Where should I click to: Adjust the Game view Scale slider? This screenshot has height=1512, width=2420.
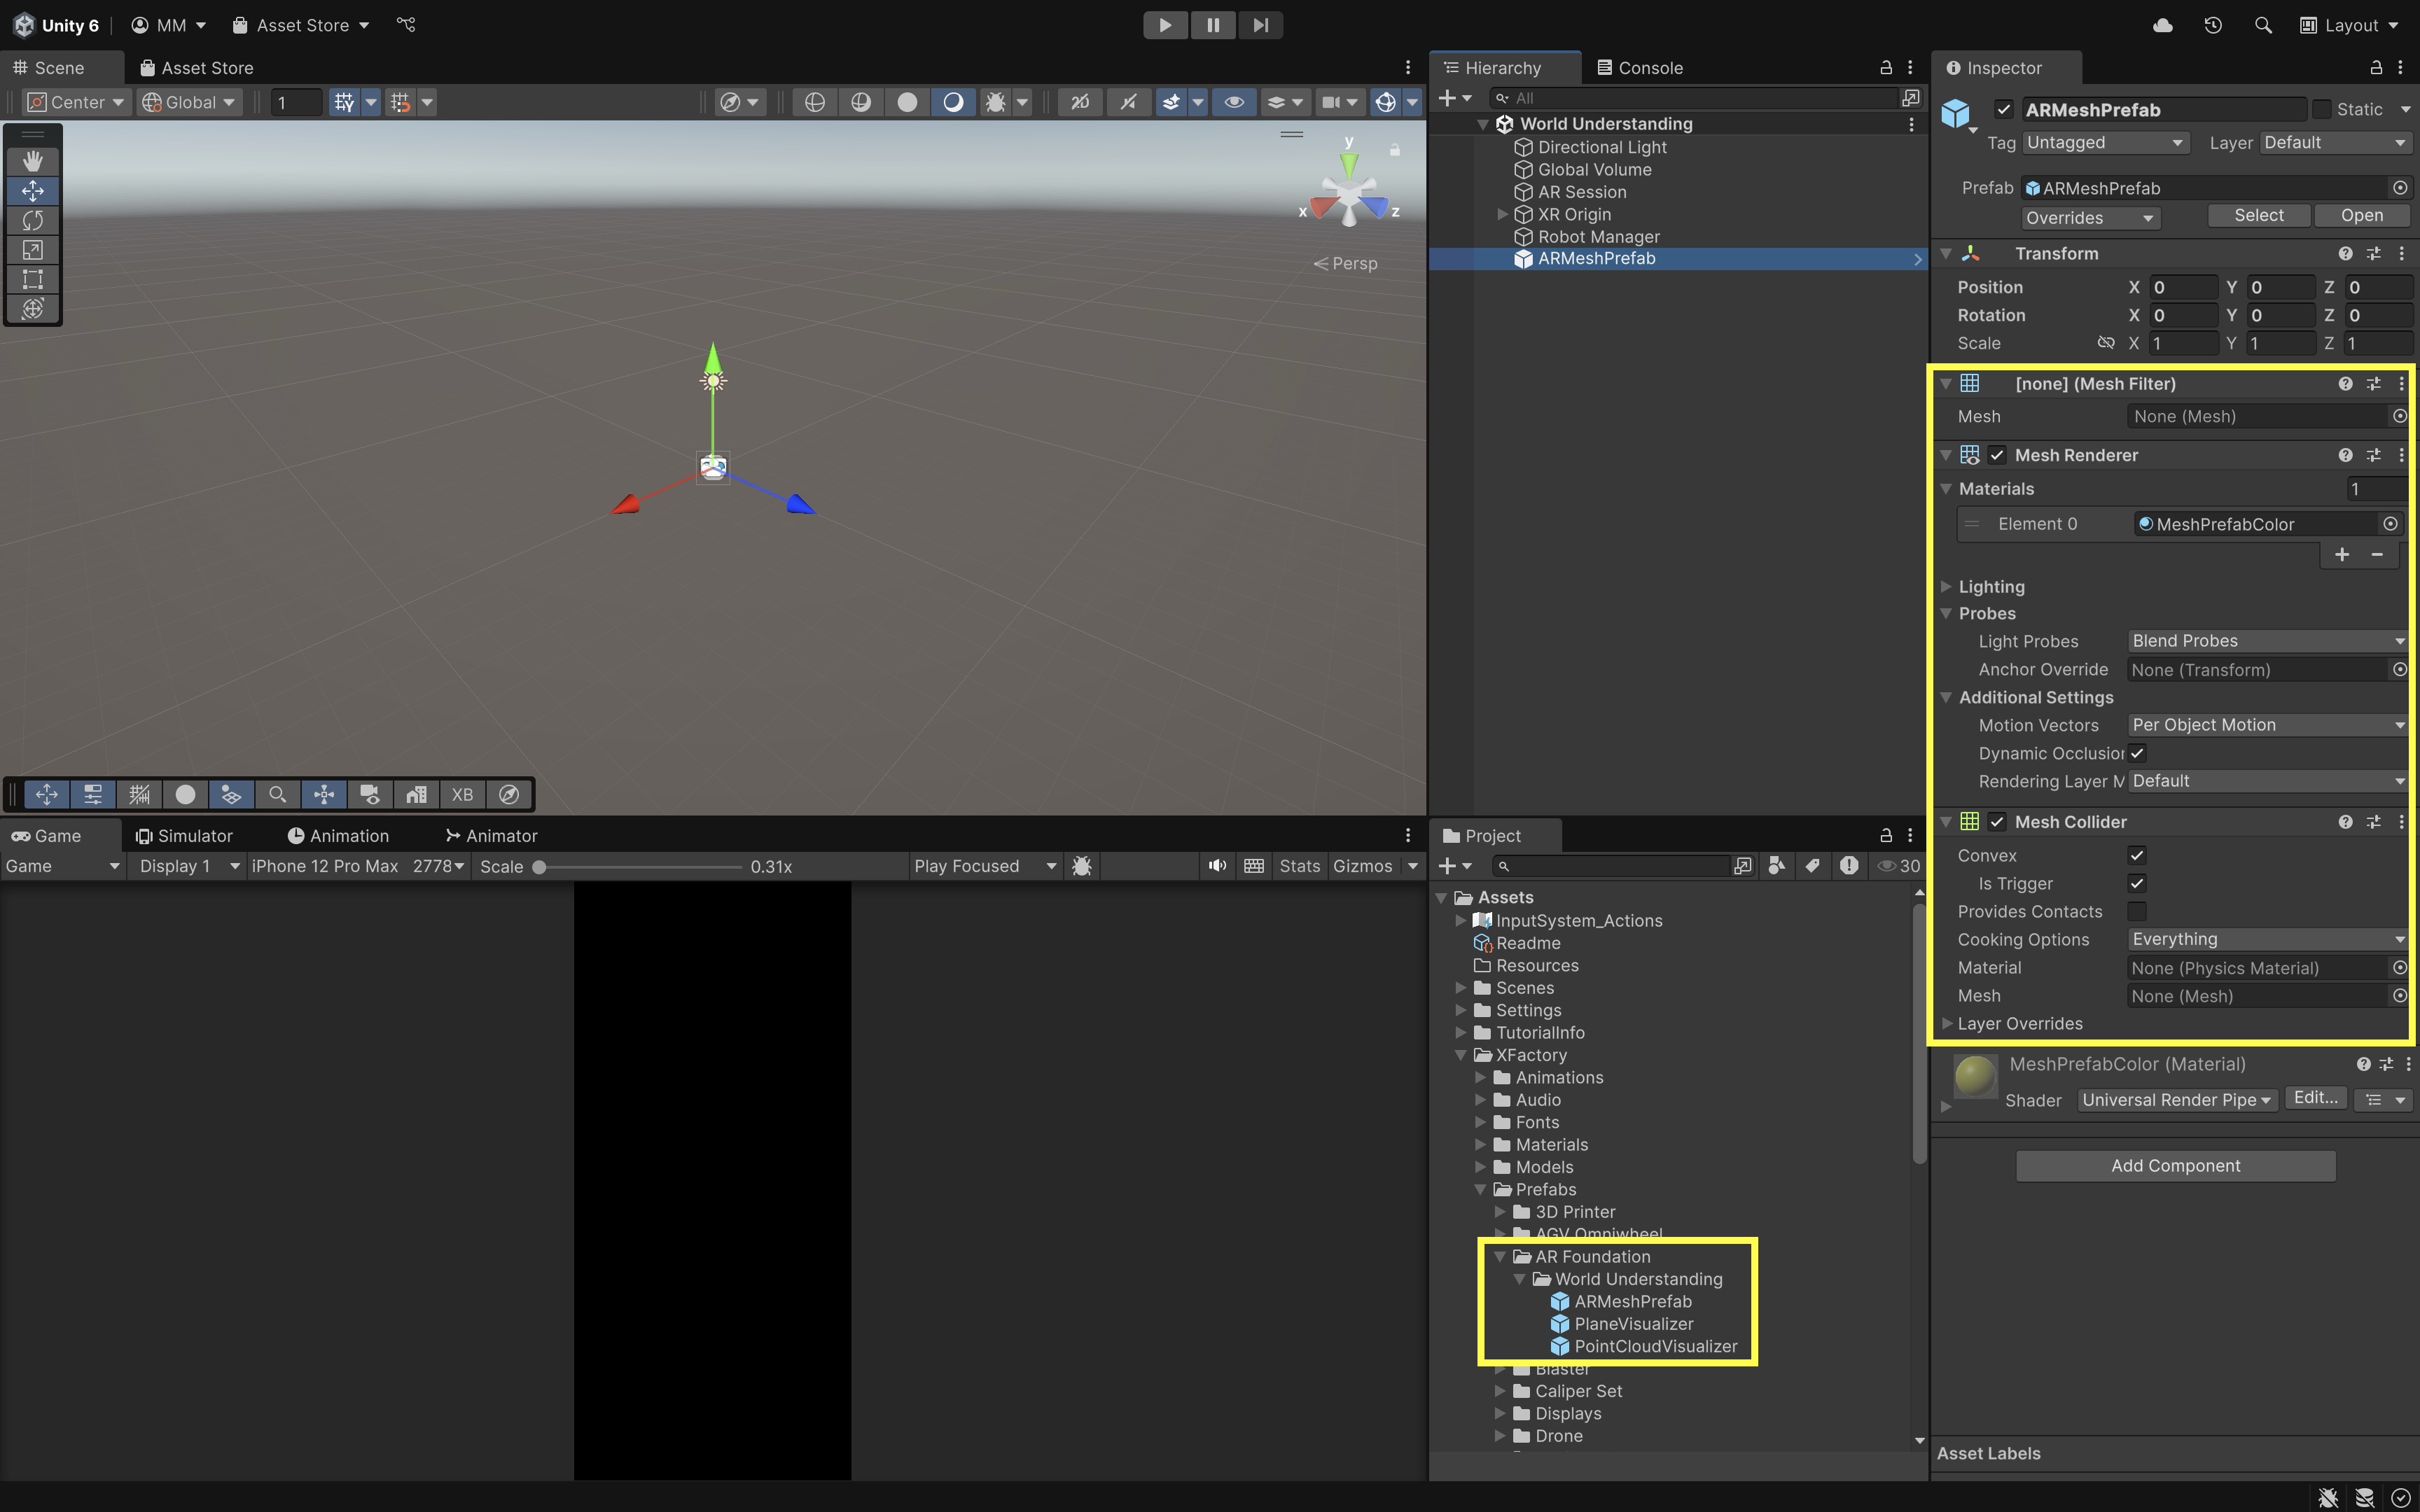pos(540,867)
